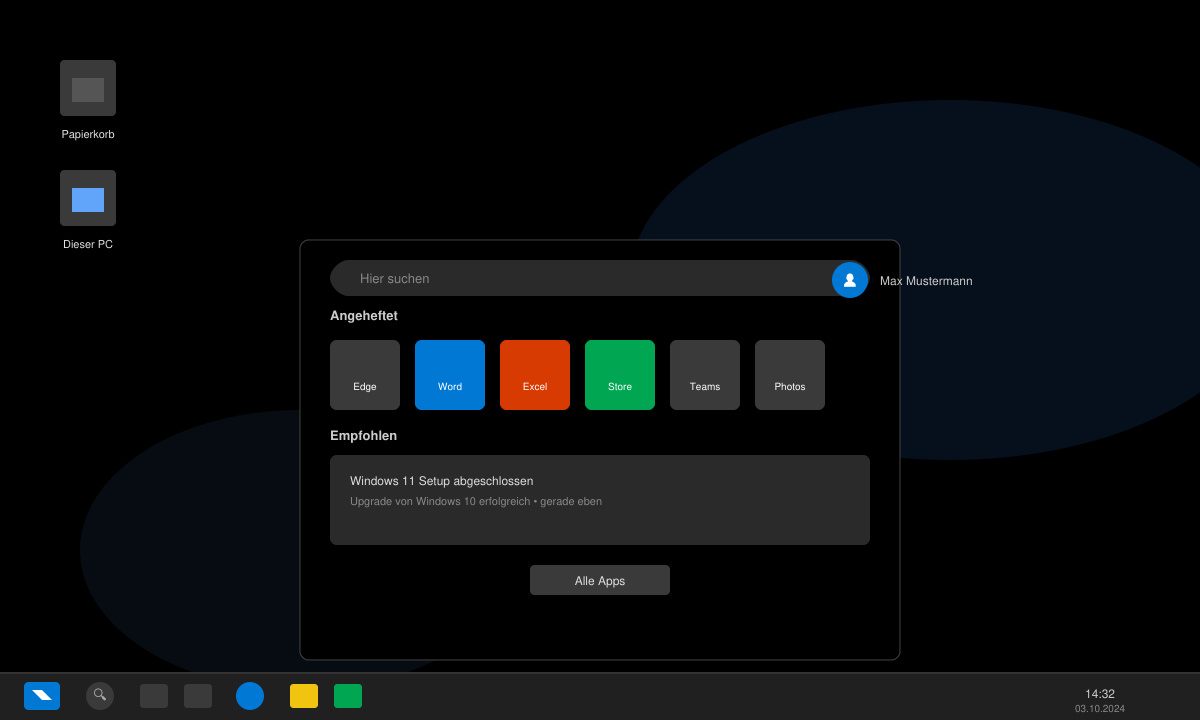1200x720 pixels.
Task: Open the yellow taskbar app icon
Action: (x=304, y=696)
